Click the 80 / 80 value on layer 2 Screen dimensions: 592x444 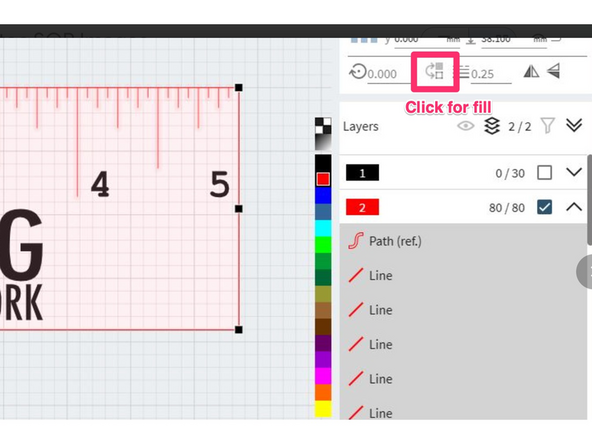click(x=507, y=208)
